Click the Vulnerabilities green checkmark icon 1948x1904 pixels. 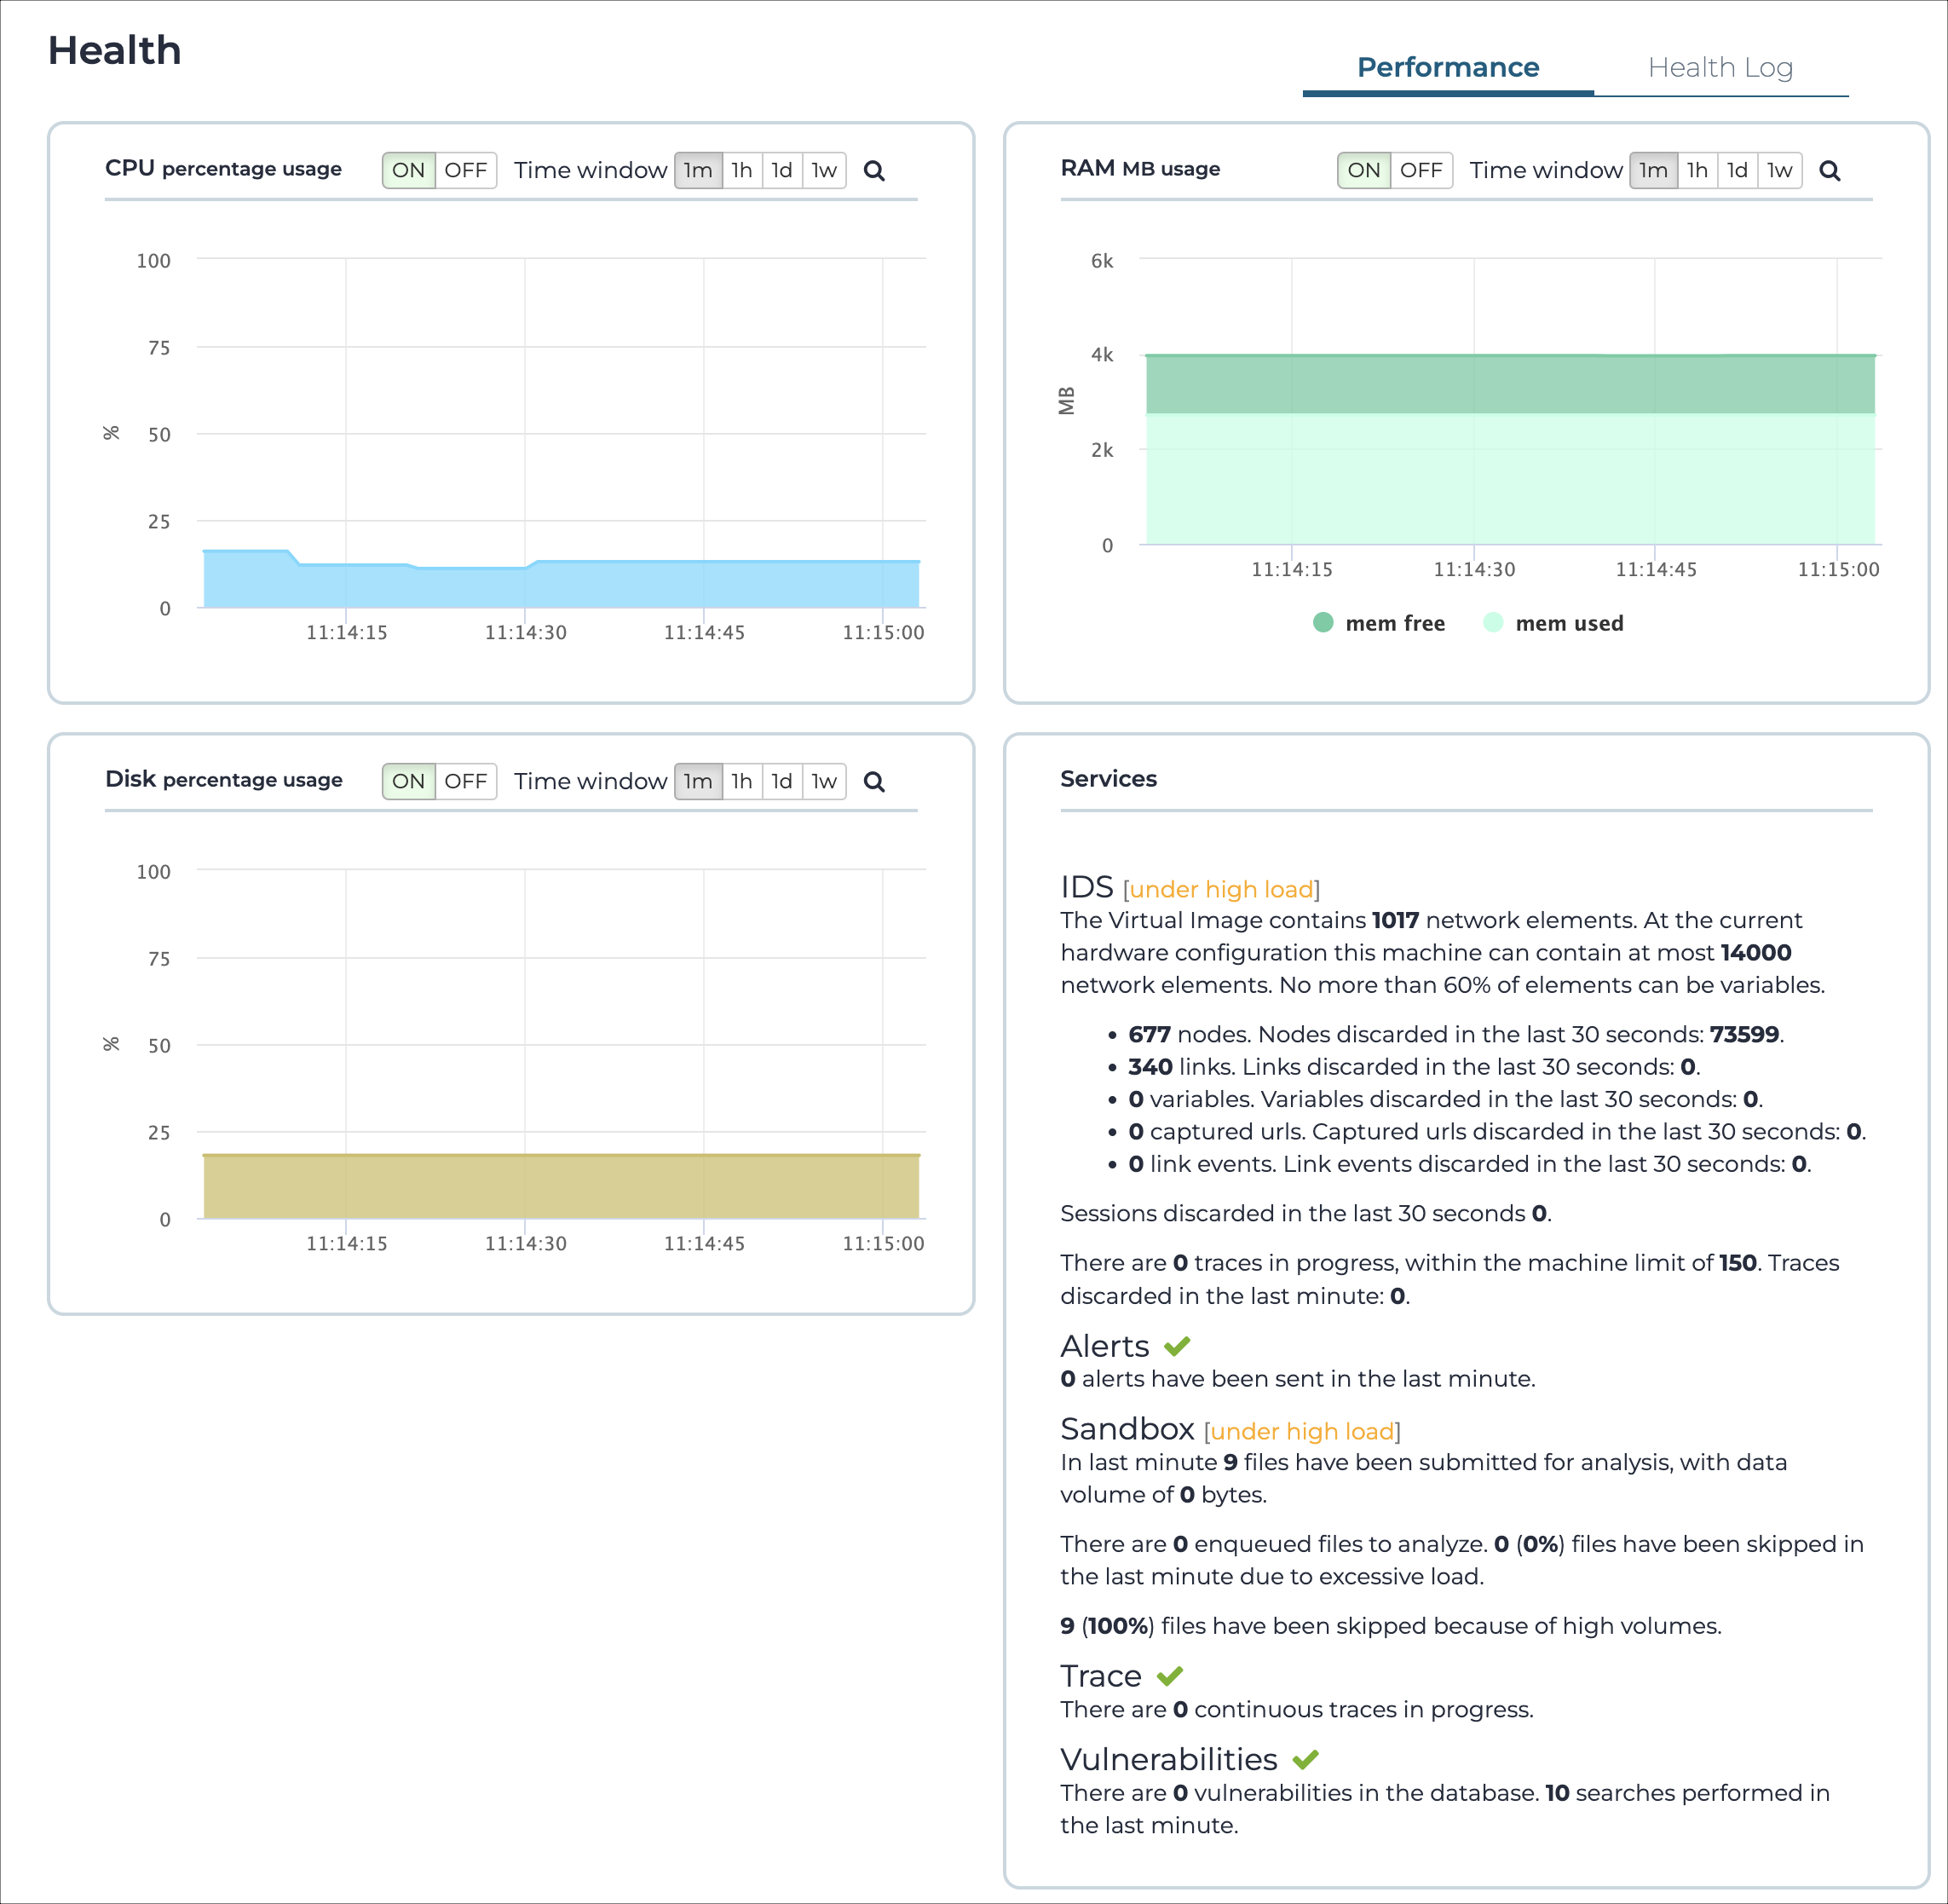(x=1305, y=1759)
